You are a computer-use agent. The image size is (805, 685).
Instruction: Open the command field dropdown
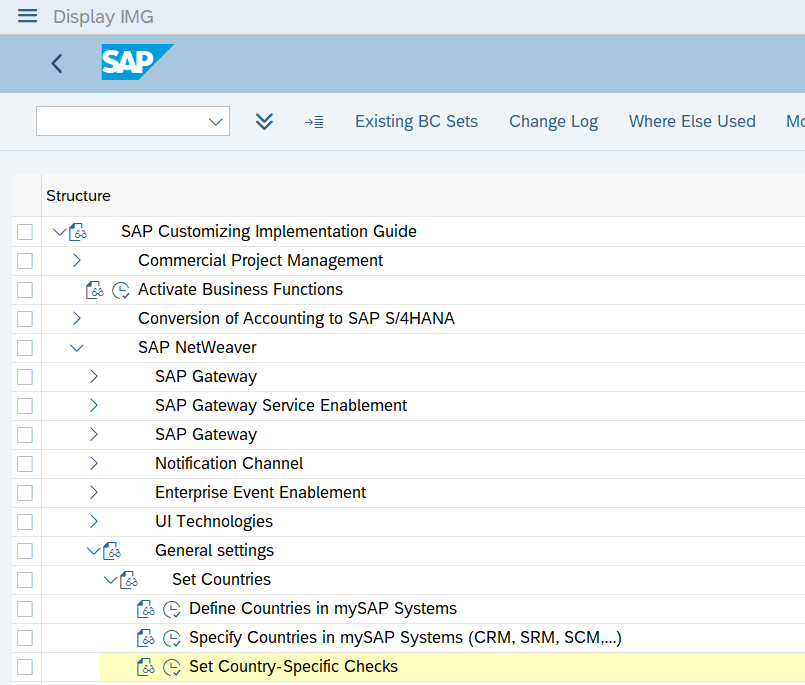click(215, 122)
